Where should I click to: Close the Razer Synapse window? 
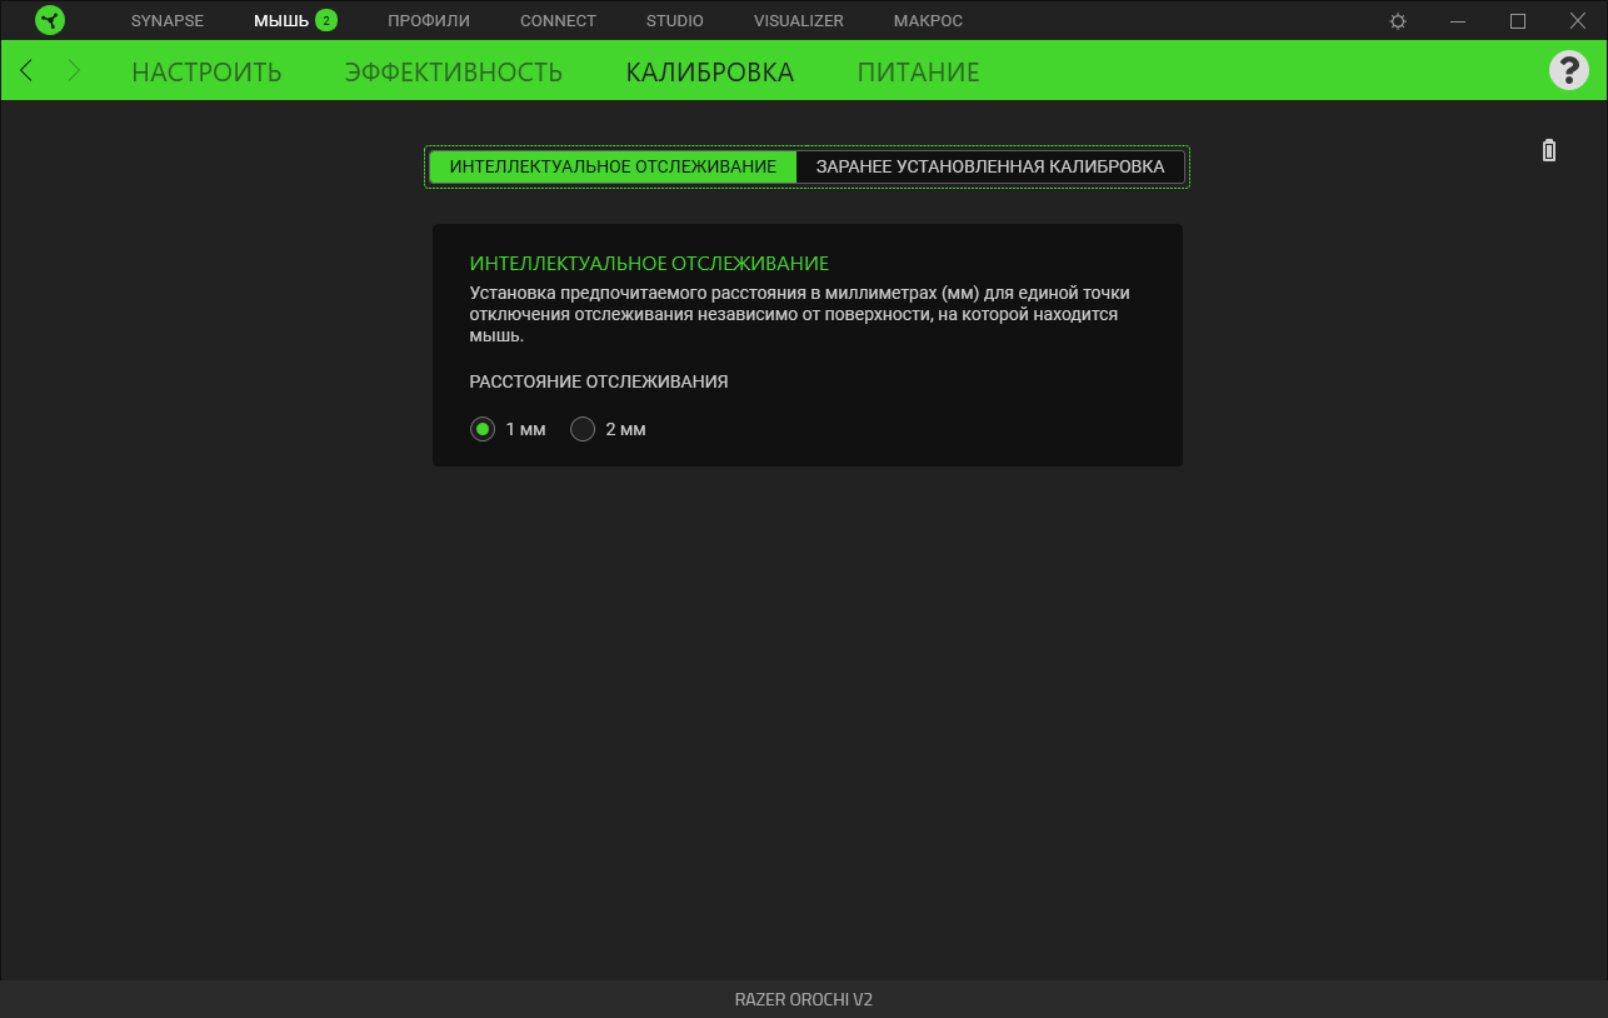[x=1578, y=21]
